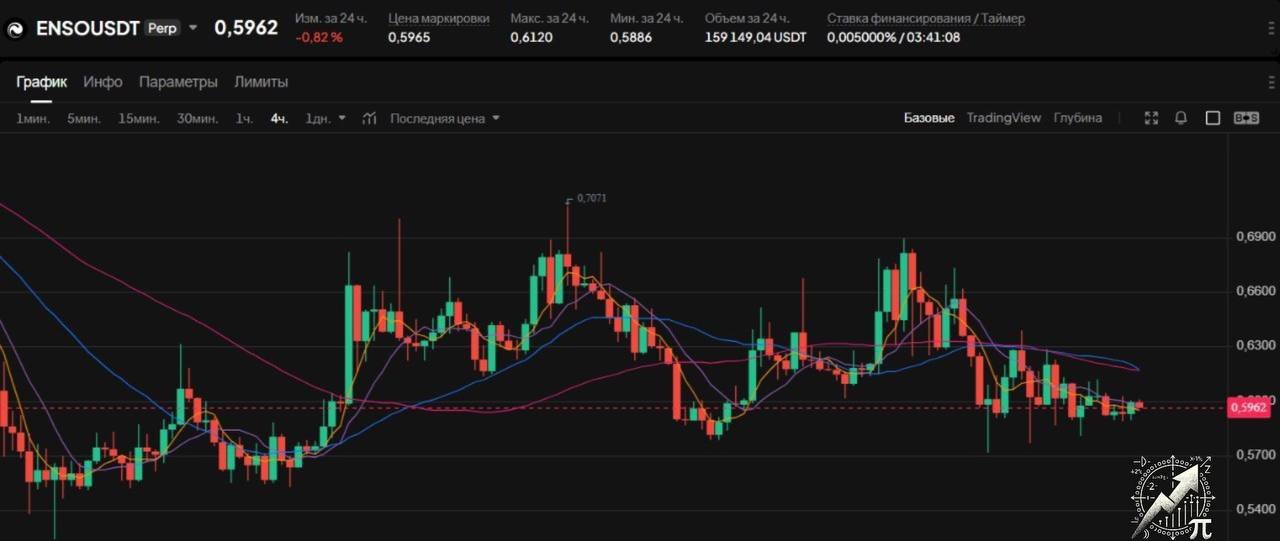Switch to the Лимиты tab
The height and width of the screenshot is (541, 1280).
tap(261, 82)
